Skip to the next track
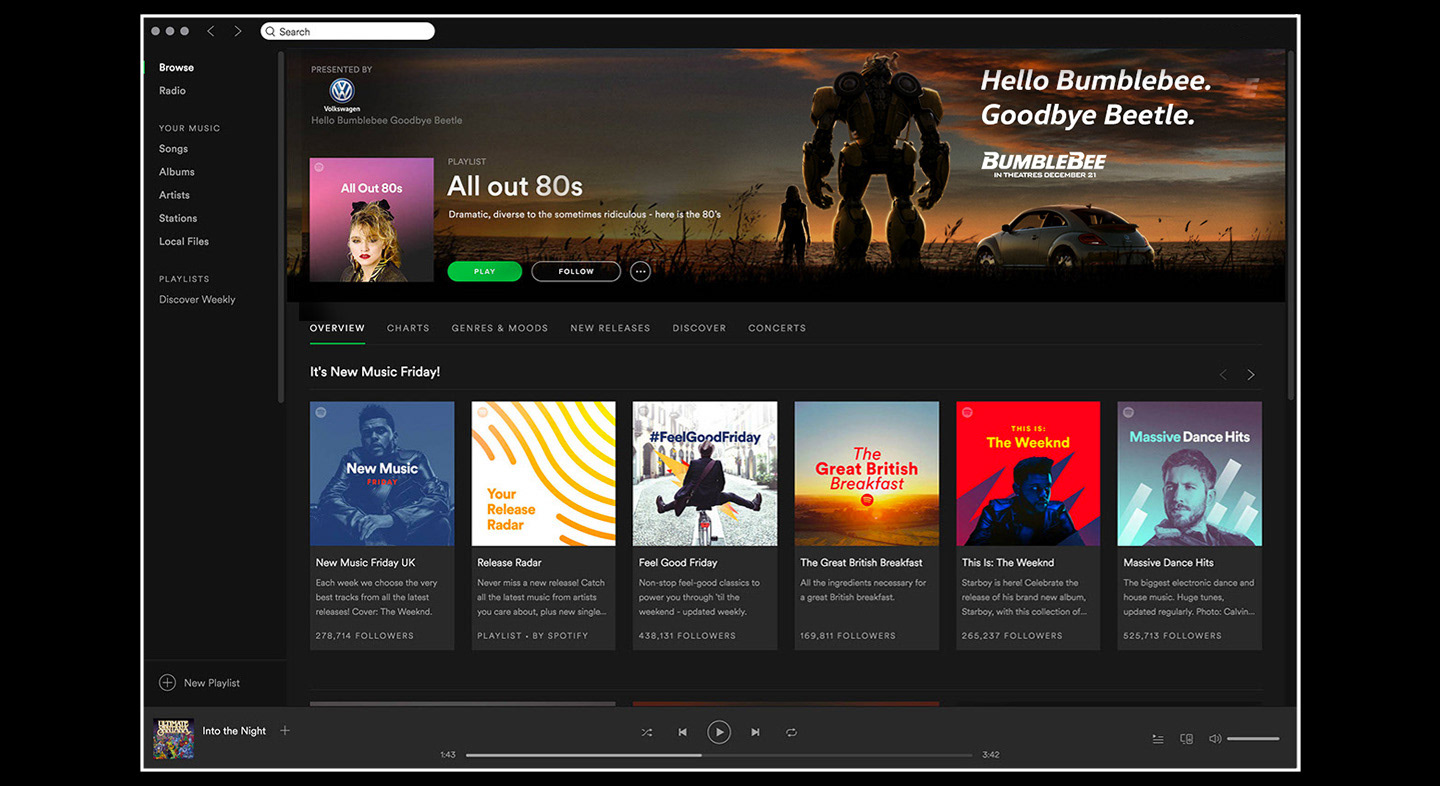The width and height of the screenshot is (1440, 786). coord(755,733)
